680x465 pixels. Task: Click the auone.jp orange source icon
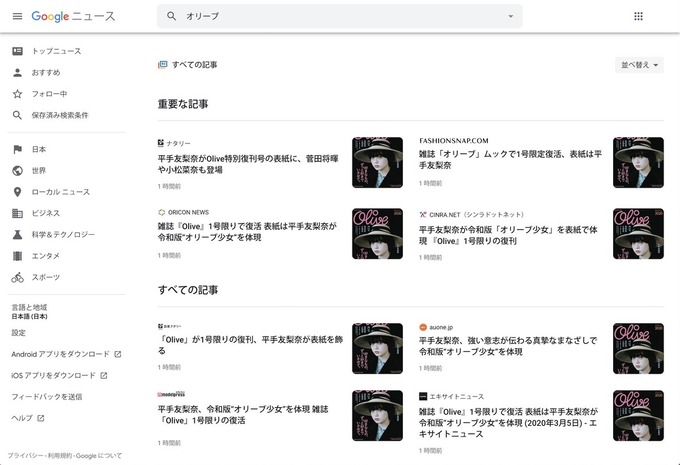pos(423,327)
